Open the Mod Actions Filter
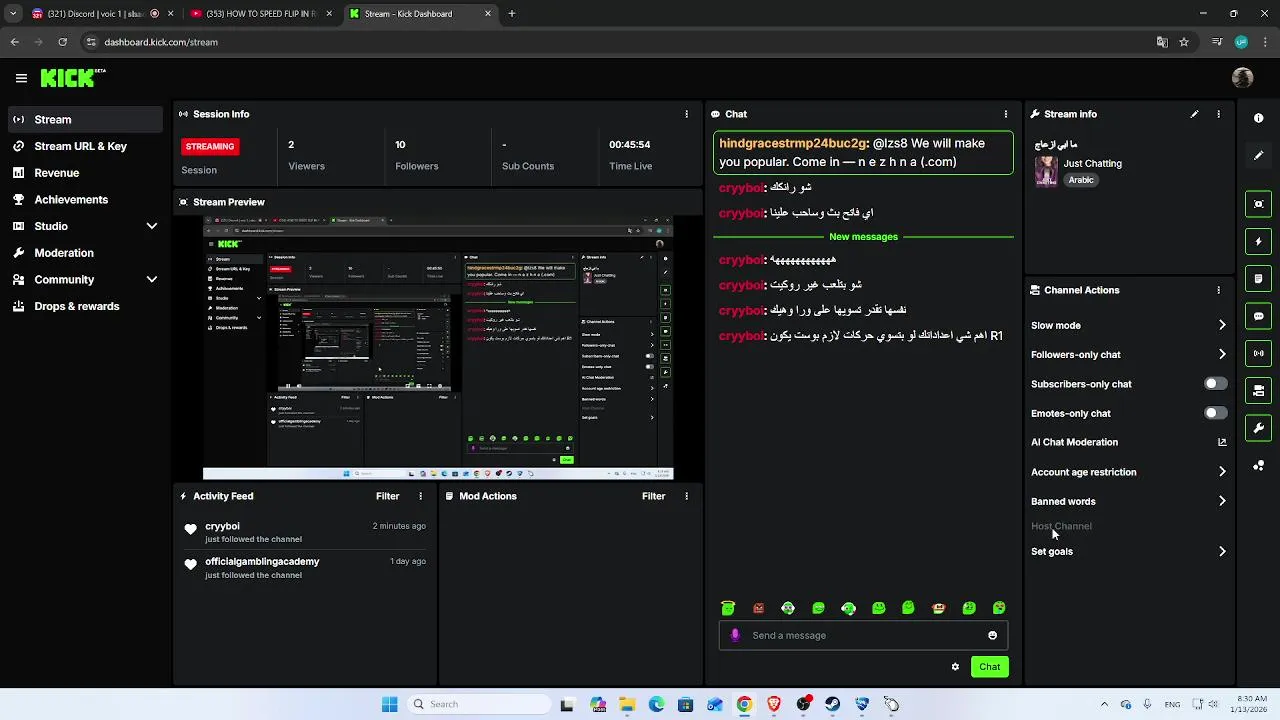1280x720 pixels. [x=653, y=496]
